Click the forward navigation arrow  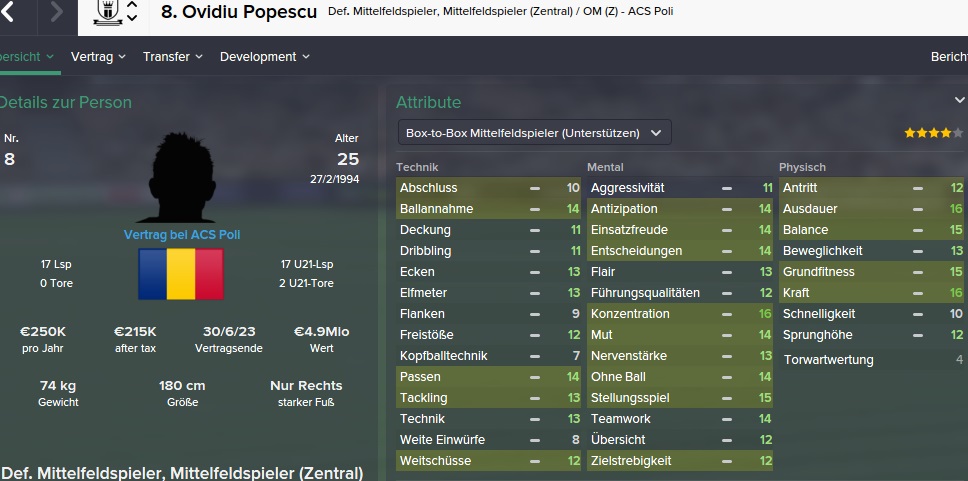[57, 12]
